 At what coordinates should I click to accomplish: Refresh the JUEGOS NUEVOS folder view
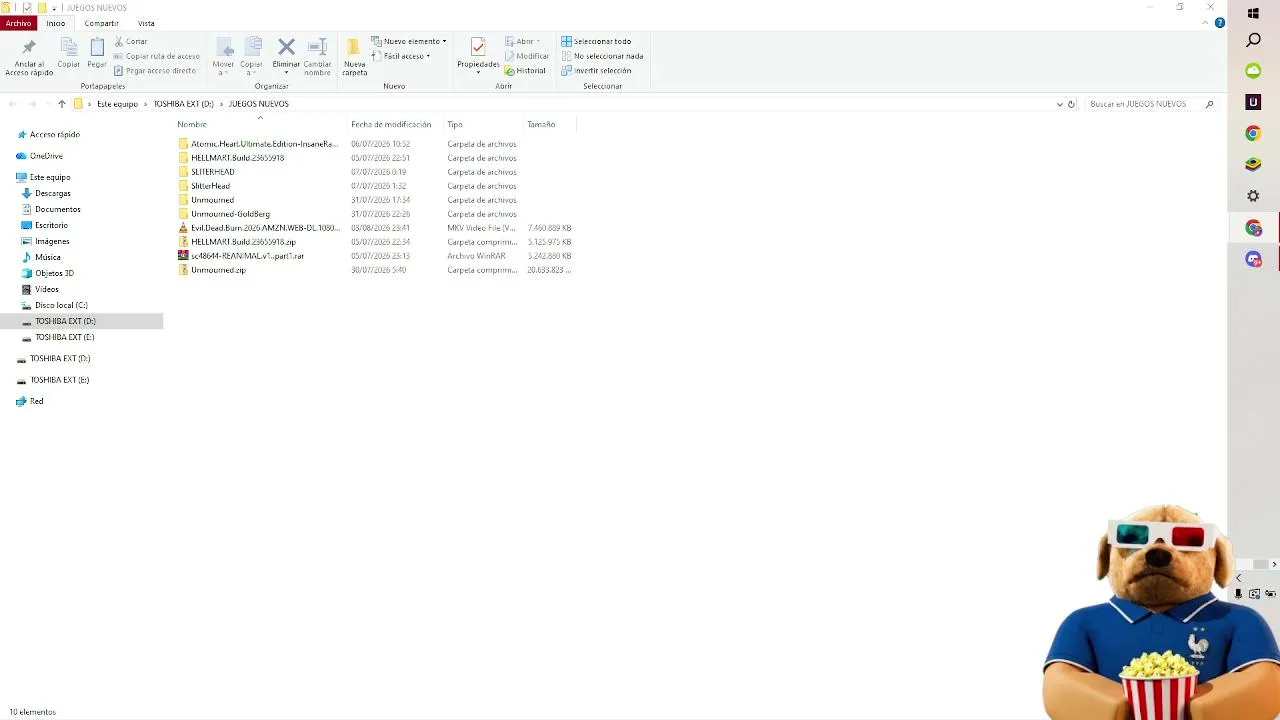click(x=1071, y=104)
